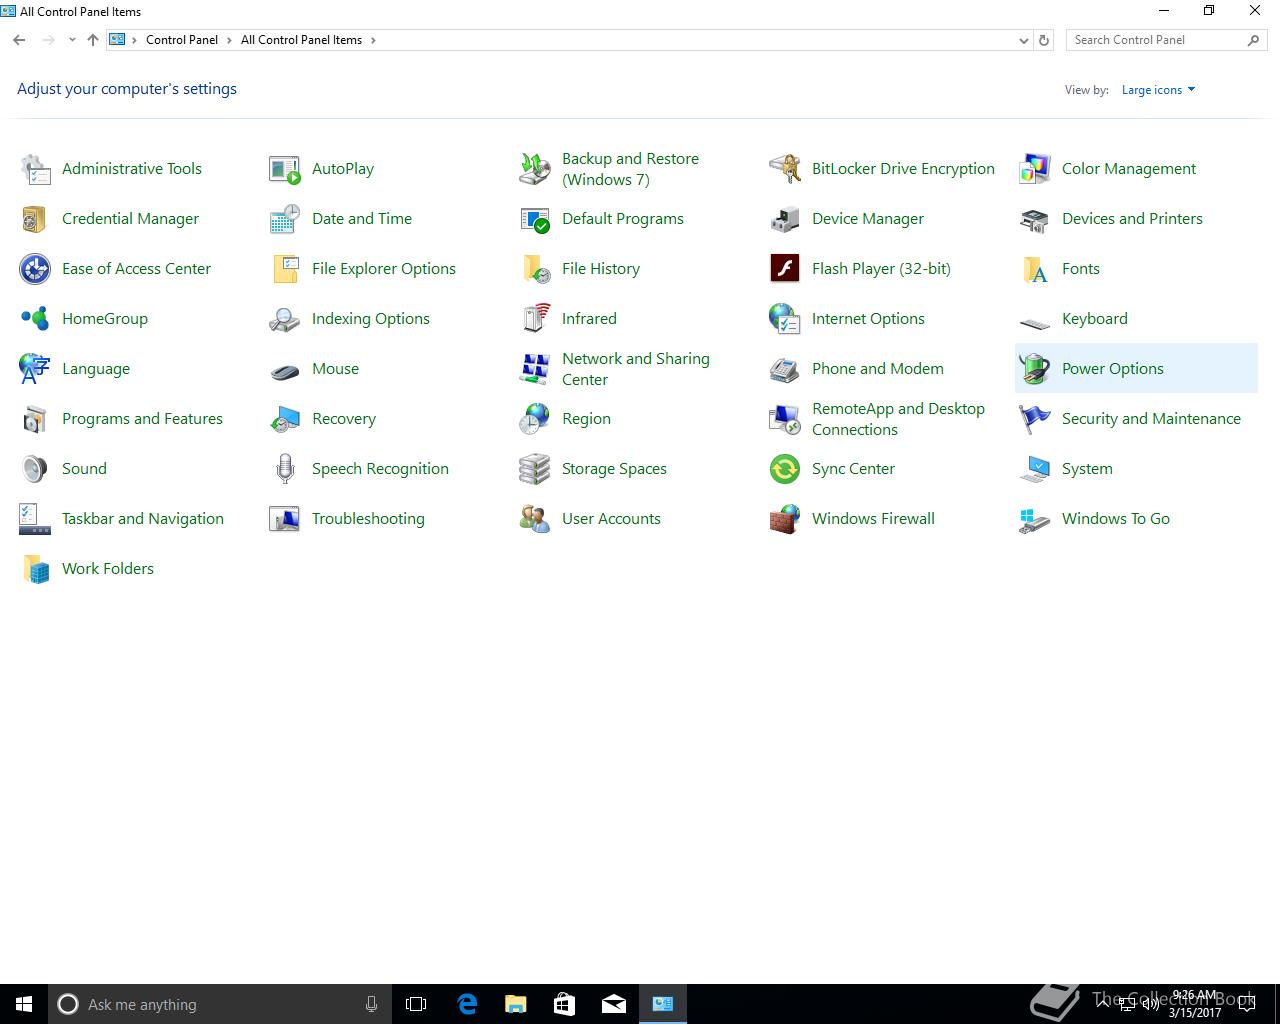Open Backup and Restore icon

point(535,169)
